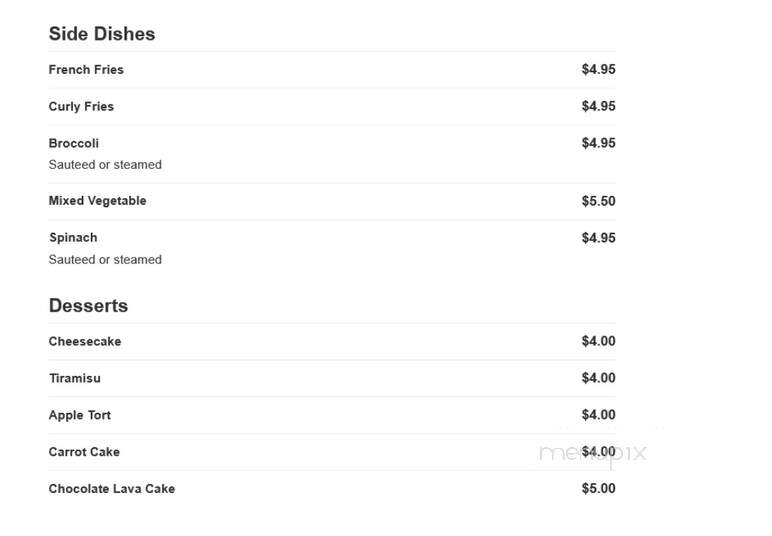This screenshot has height=536, width=772.
Task: Select the Curly Fries item
Action: pos(81,106)
